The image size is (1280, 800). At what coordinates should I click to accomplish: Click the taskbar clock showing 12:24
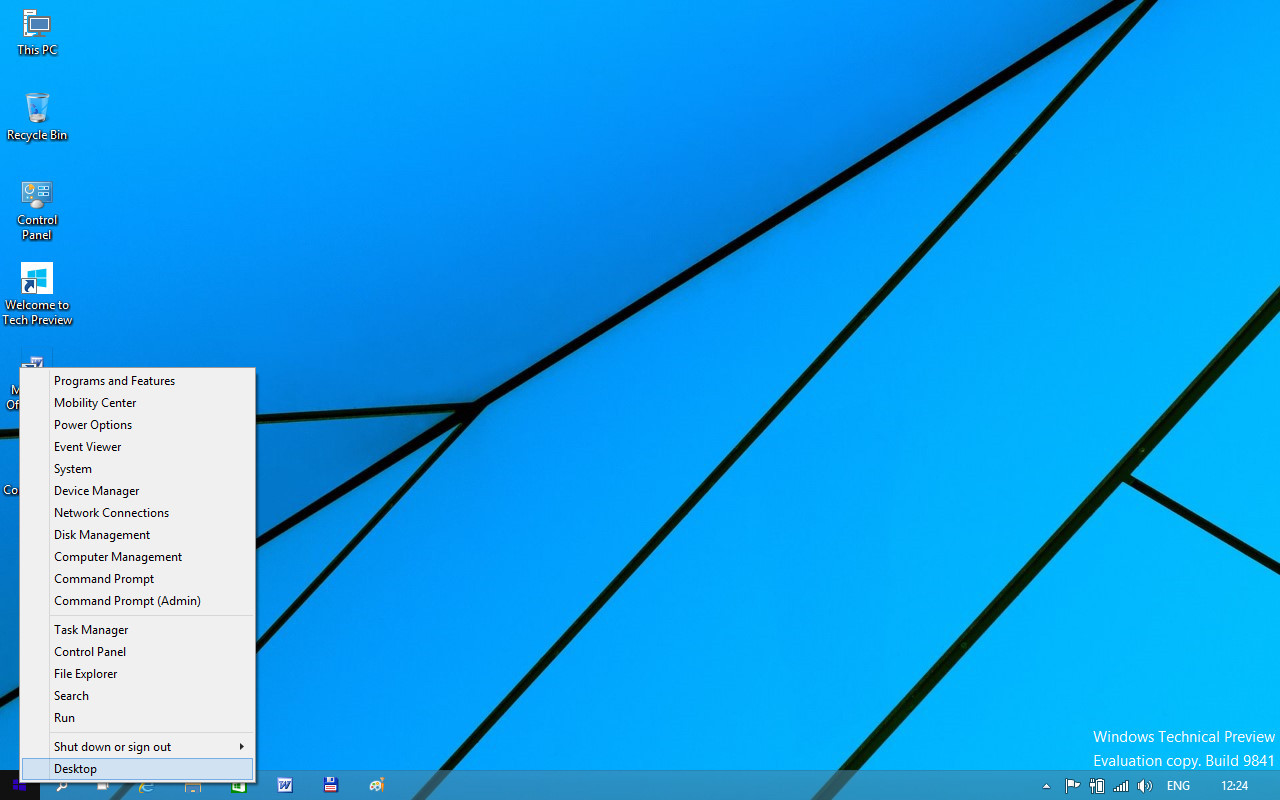1234,786
